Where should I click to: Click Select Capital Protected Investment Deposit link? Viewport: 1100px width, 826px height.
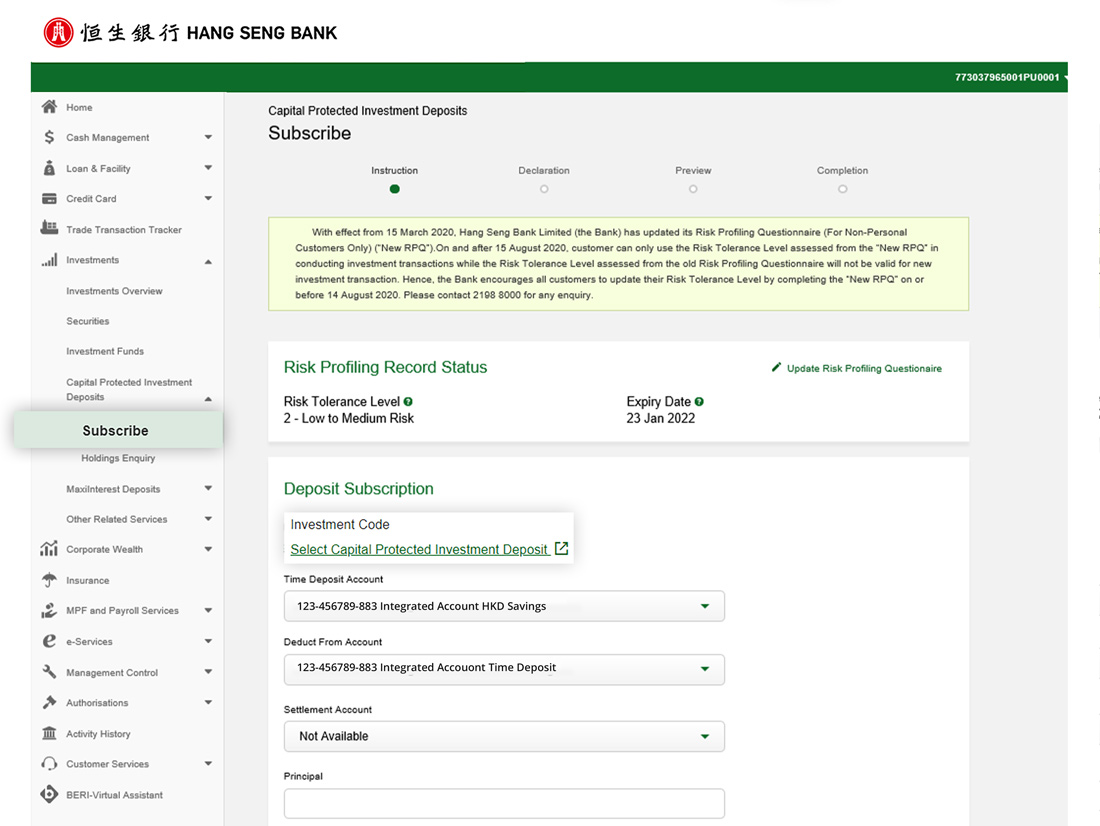pyautogui.click(x=419, y=549)
